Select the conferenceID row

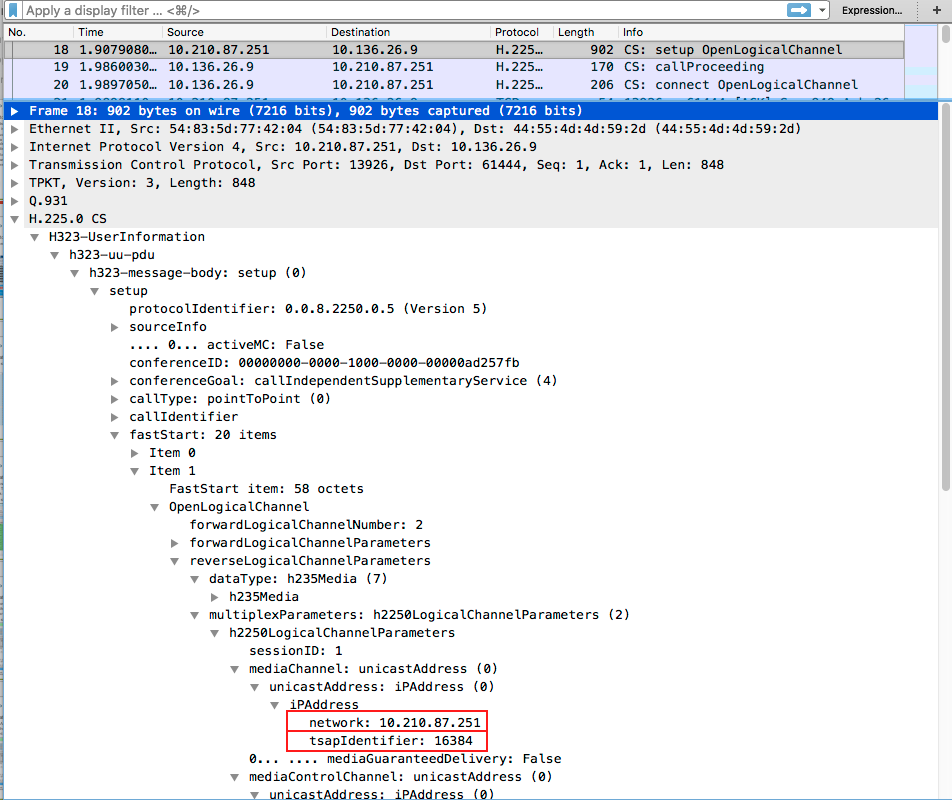(471, 363)
